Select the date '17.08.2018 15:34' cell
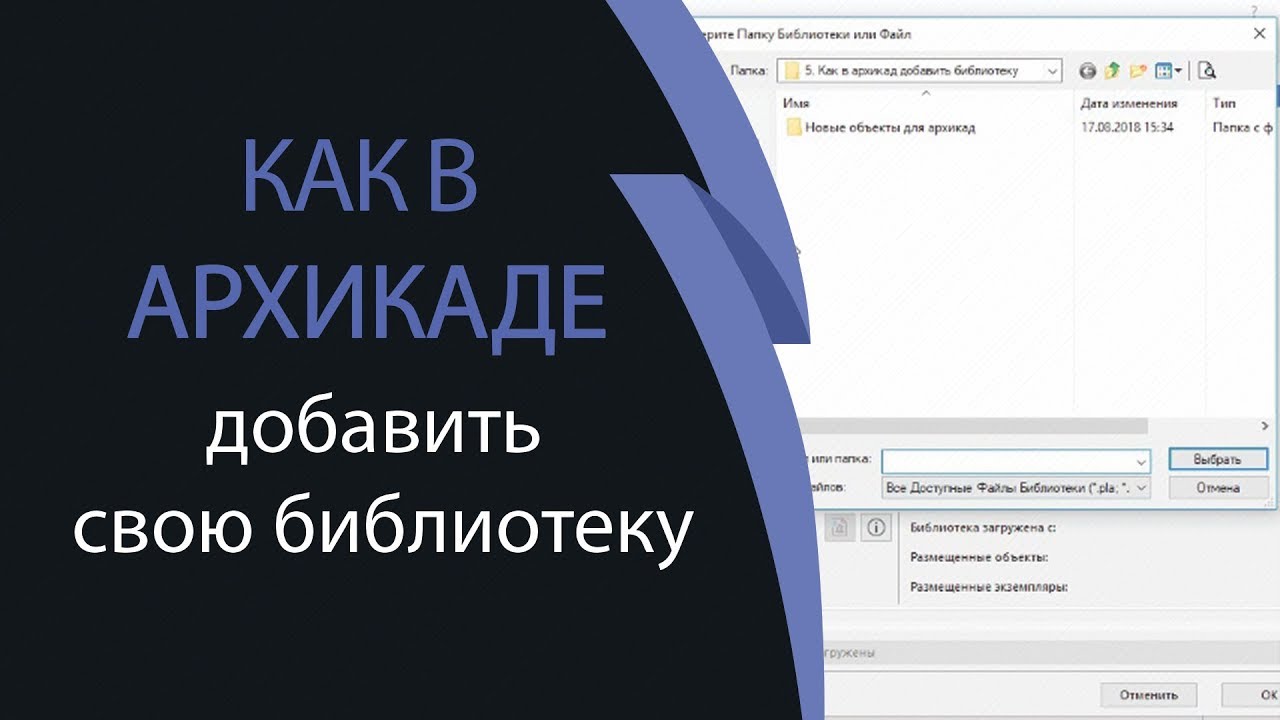Screen dimensions: 1280x720 [1127, 127]
